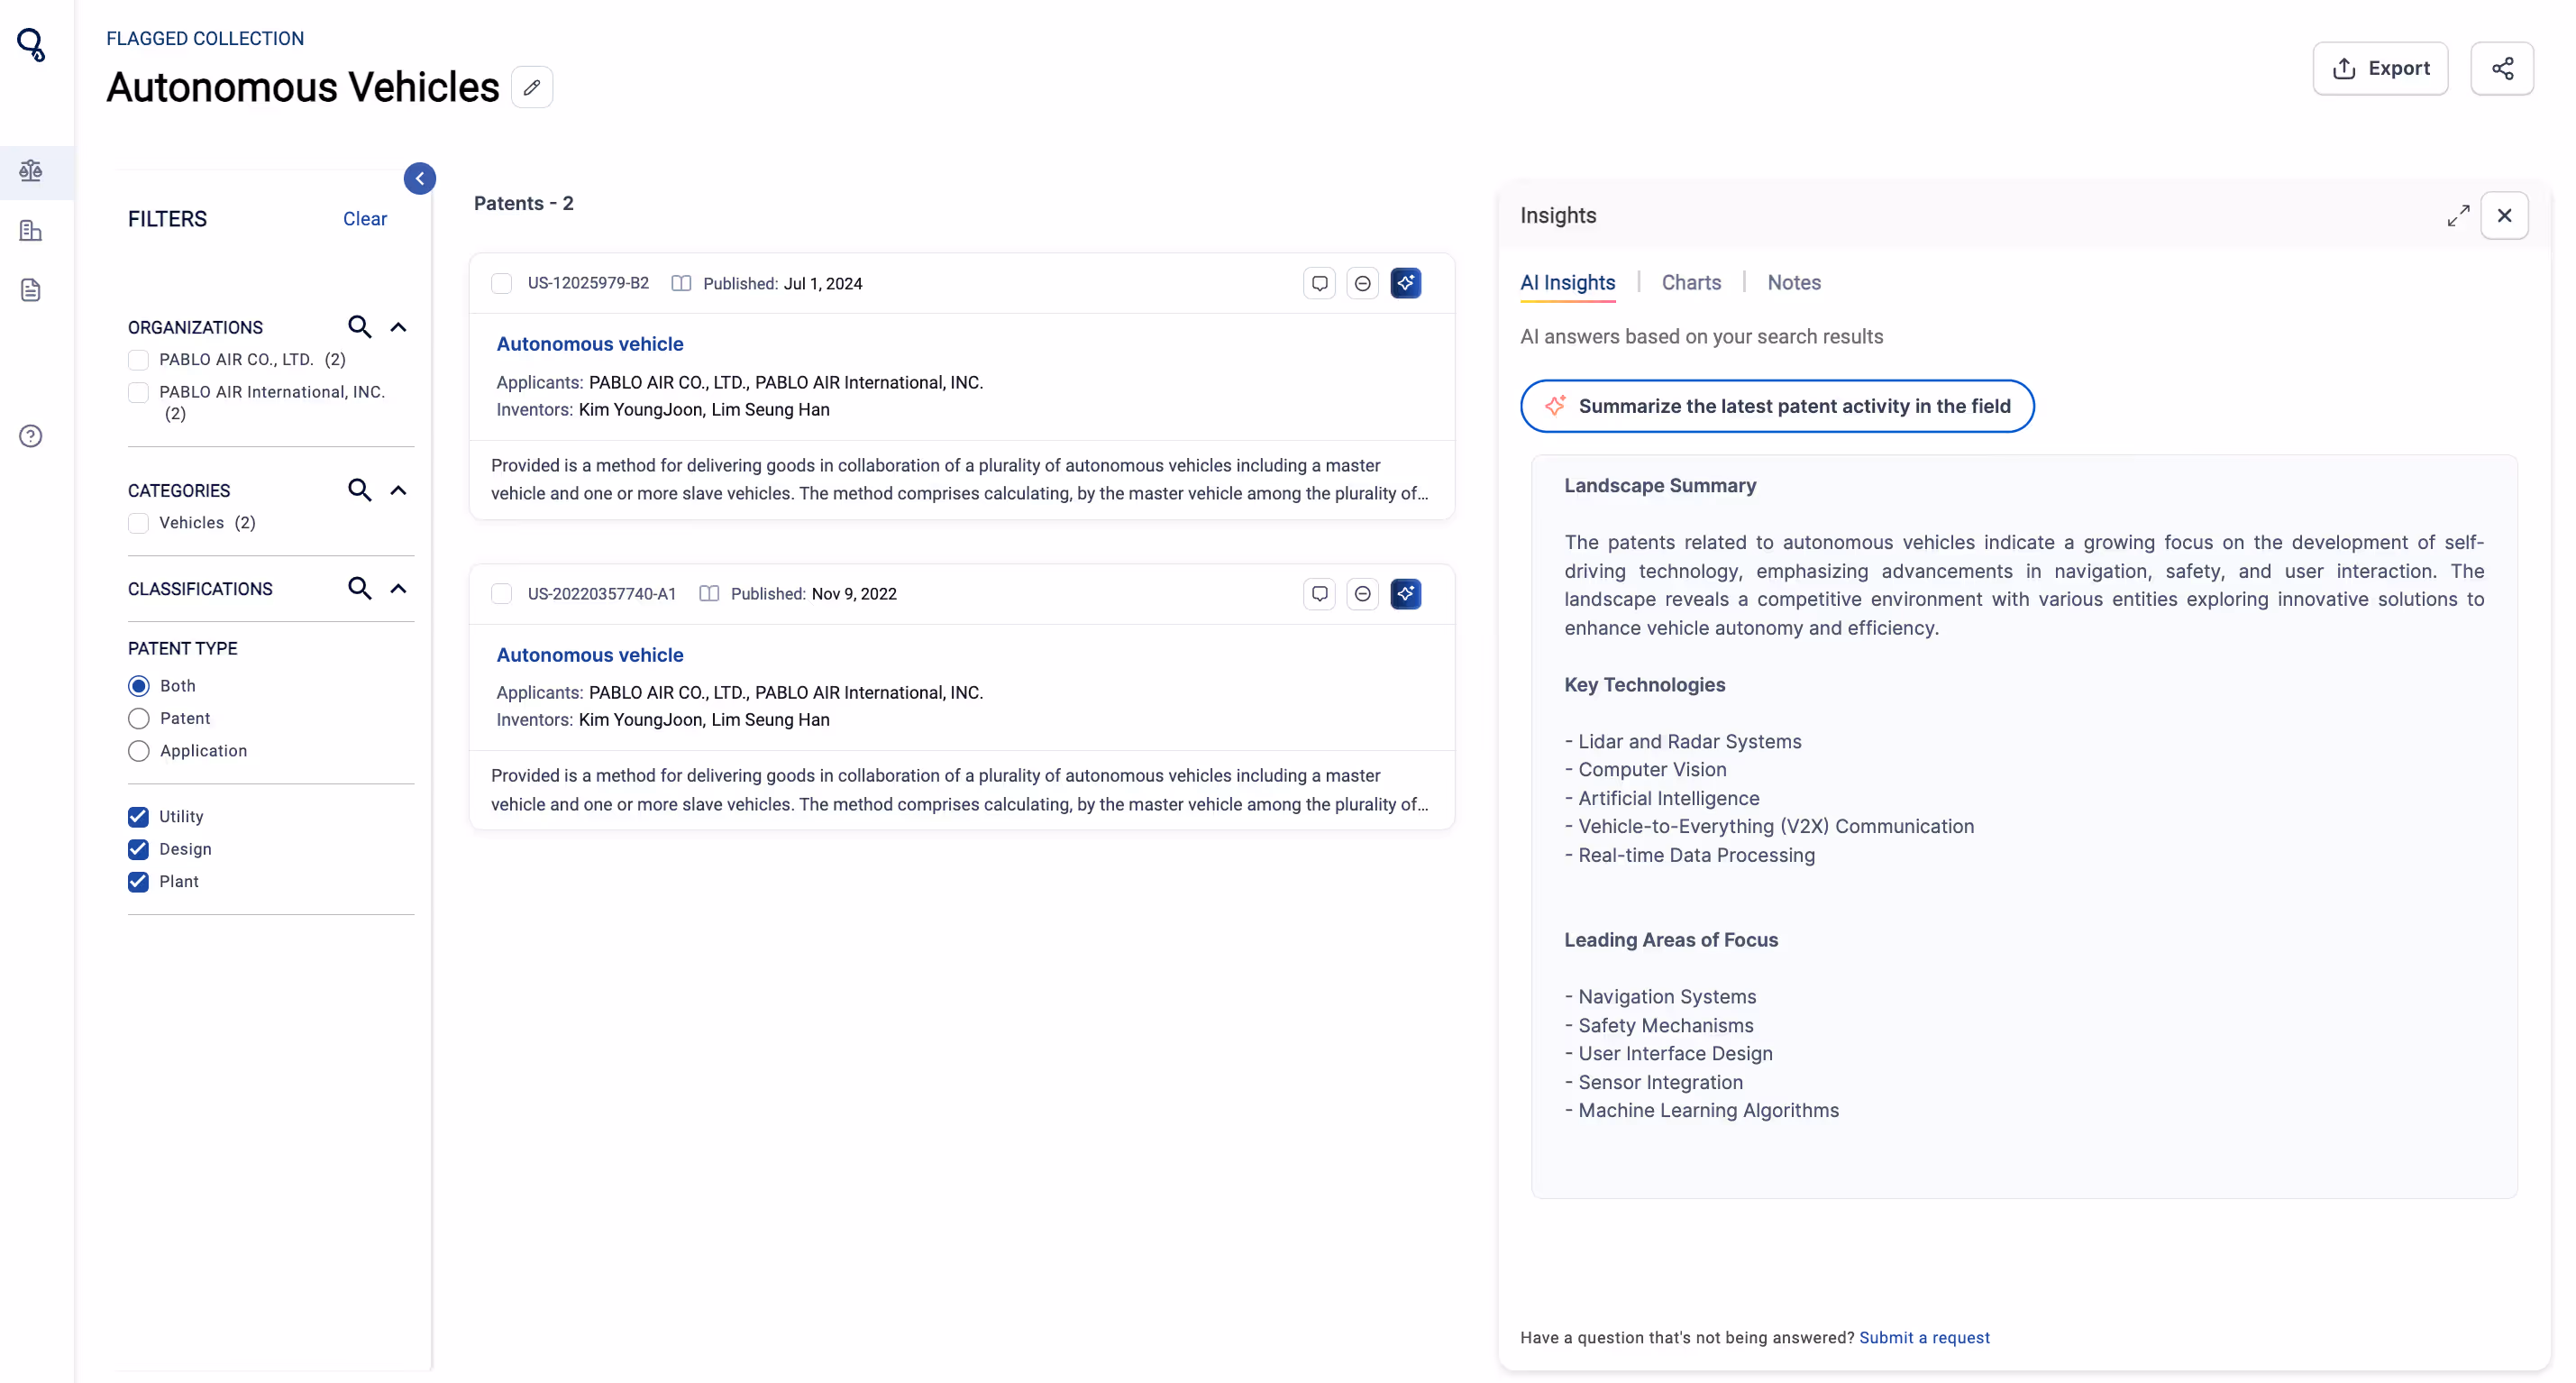Screen dimensions: 2576x1383
Task: Click the Export button
Action: coord(2380,68)
